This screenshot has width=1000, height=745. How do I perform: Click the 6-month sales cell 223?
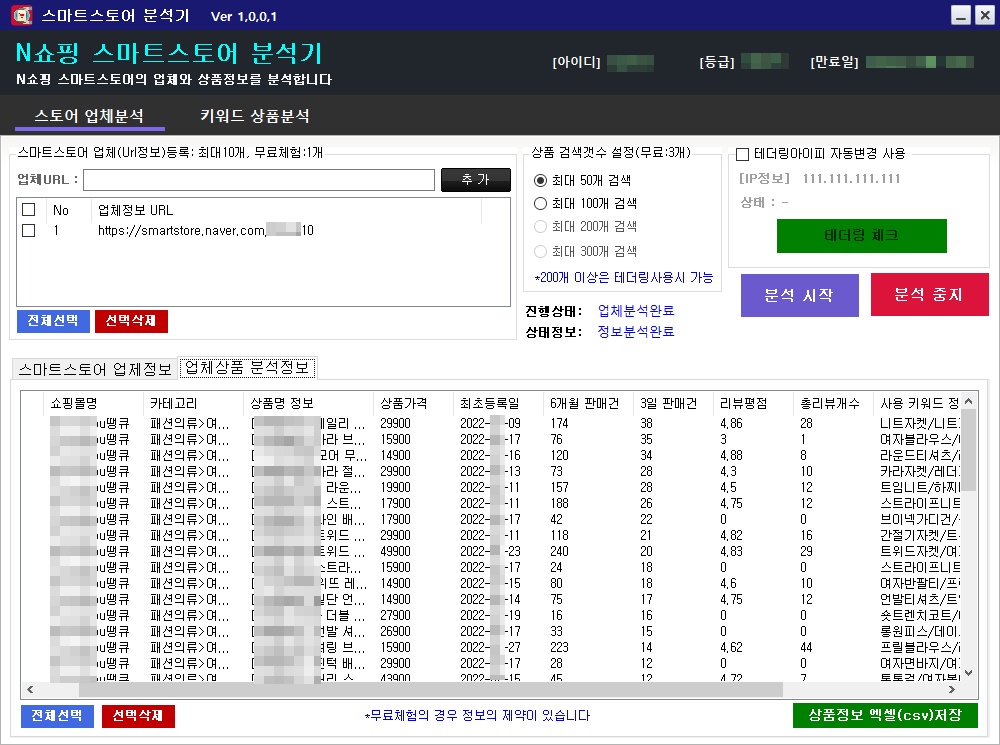tap(559, 647)
